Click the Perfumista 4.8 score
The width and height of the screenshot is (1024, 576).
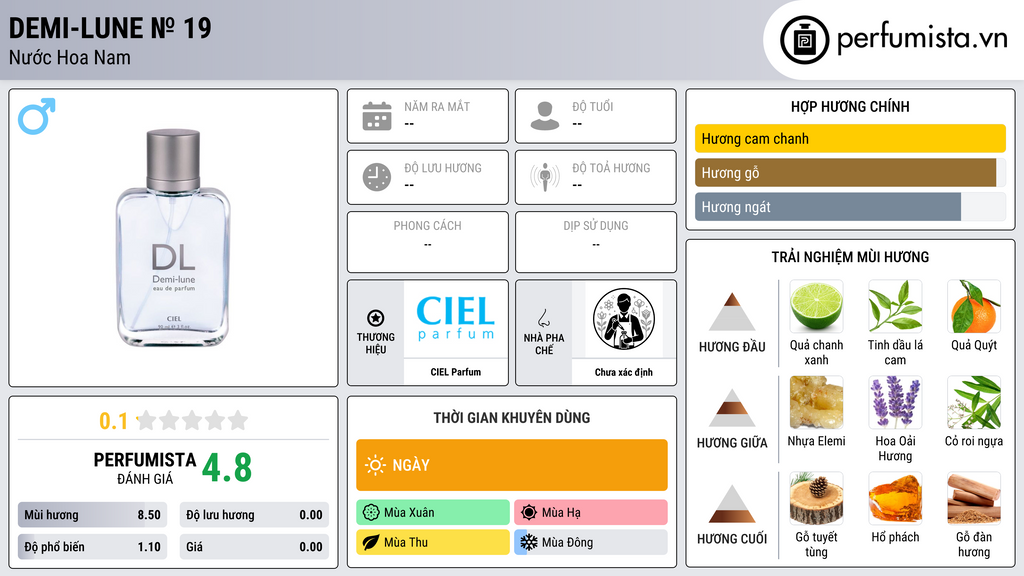[x=227, y=468]
